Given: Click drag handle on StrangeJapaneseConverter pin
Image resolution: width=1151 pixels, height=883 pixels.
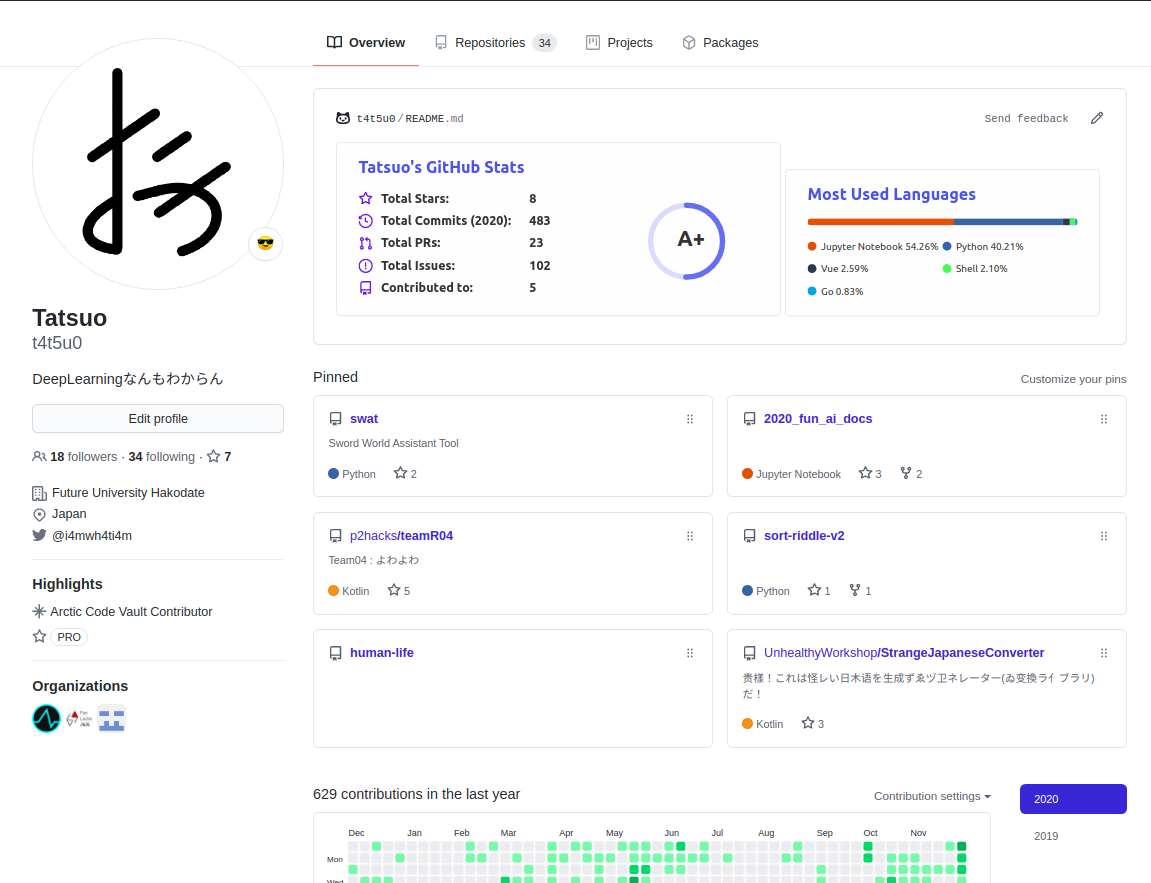Looking at the screenshot, I should pos(1104,653).
